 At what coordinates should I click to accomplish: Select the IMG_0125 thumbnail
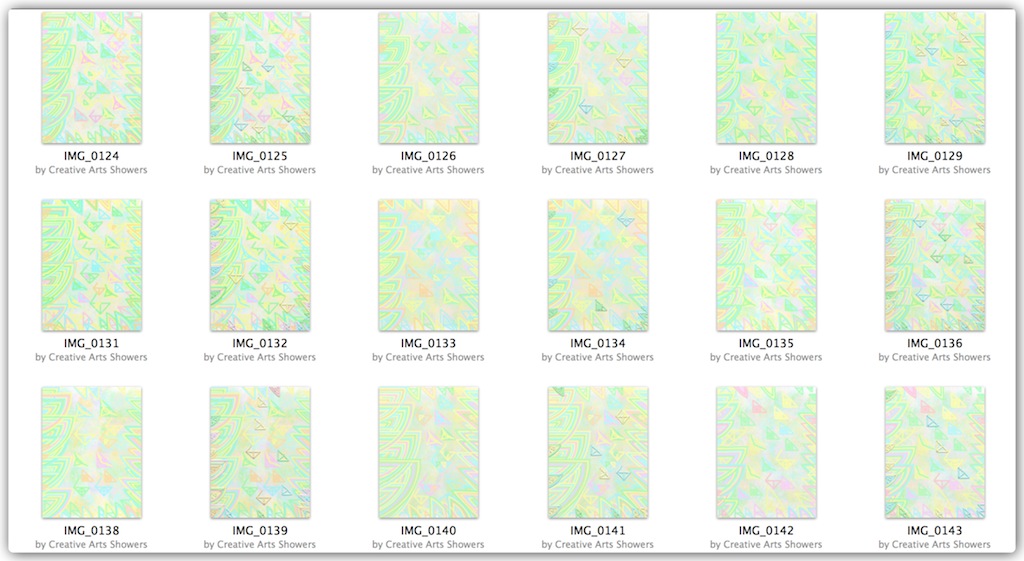point(260,78)
